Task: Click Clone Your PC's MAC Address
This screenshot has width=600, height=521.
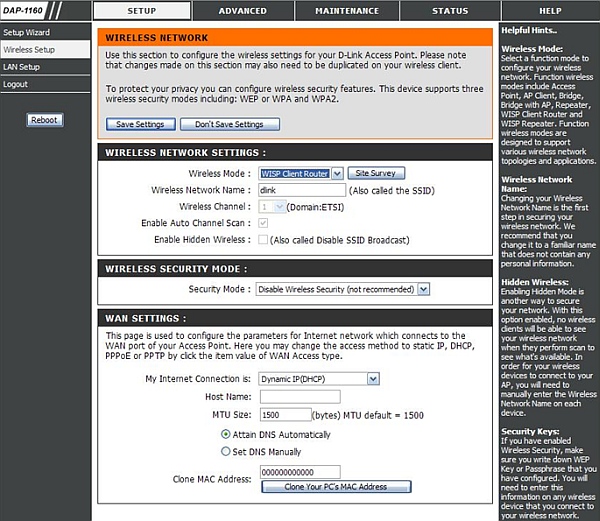Action: tap(335, 487)
